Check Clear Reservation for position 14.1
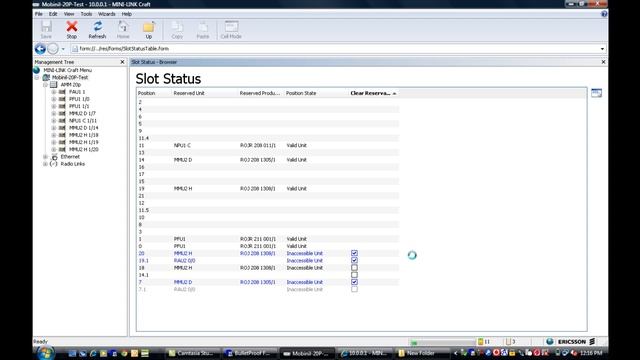 354,275
